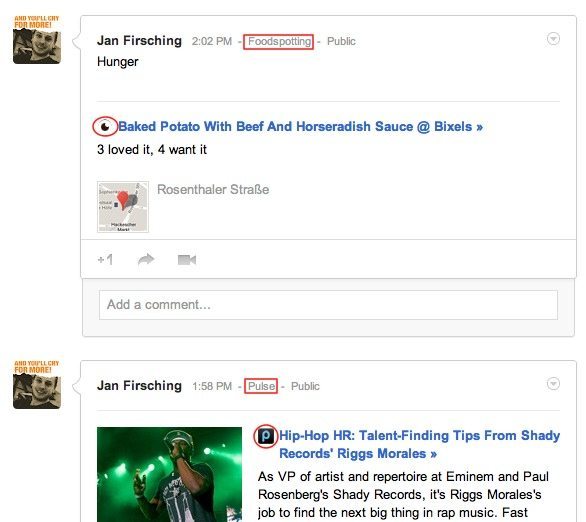Click the Foodspotting source label
Screen dimensions: 586x522
pos(279,41)
